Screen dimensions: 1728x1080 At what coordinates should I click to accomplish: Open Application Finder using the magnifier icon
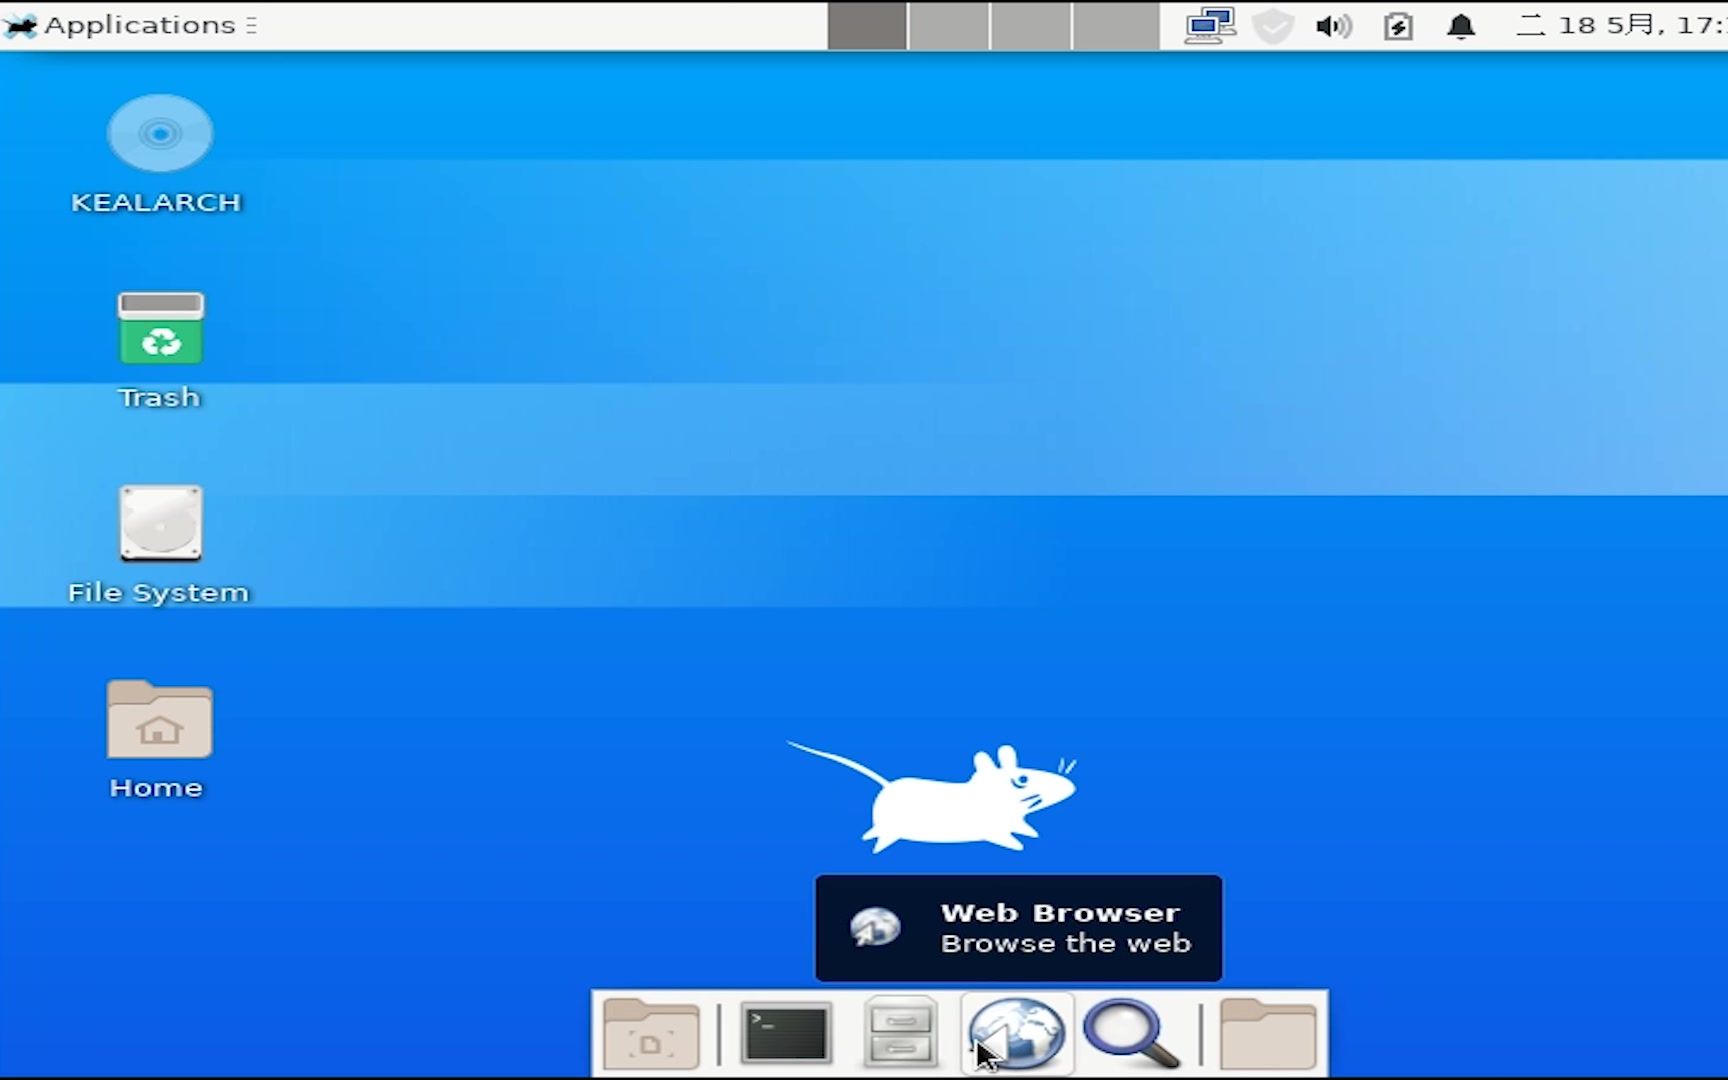(x=1131, y=1033)
